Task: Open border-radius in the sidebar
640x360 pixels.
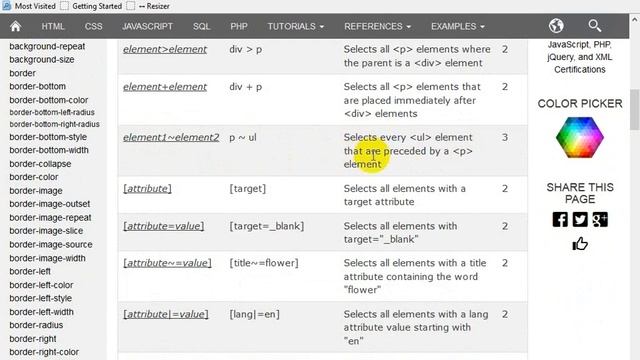Action: click(36, 325)
